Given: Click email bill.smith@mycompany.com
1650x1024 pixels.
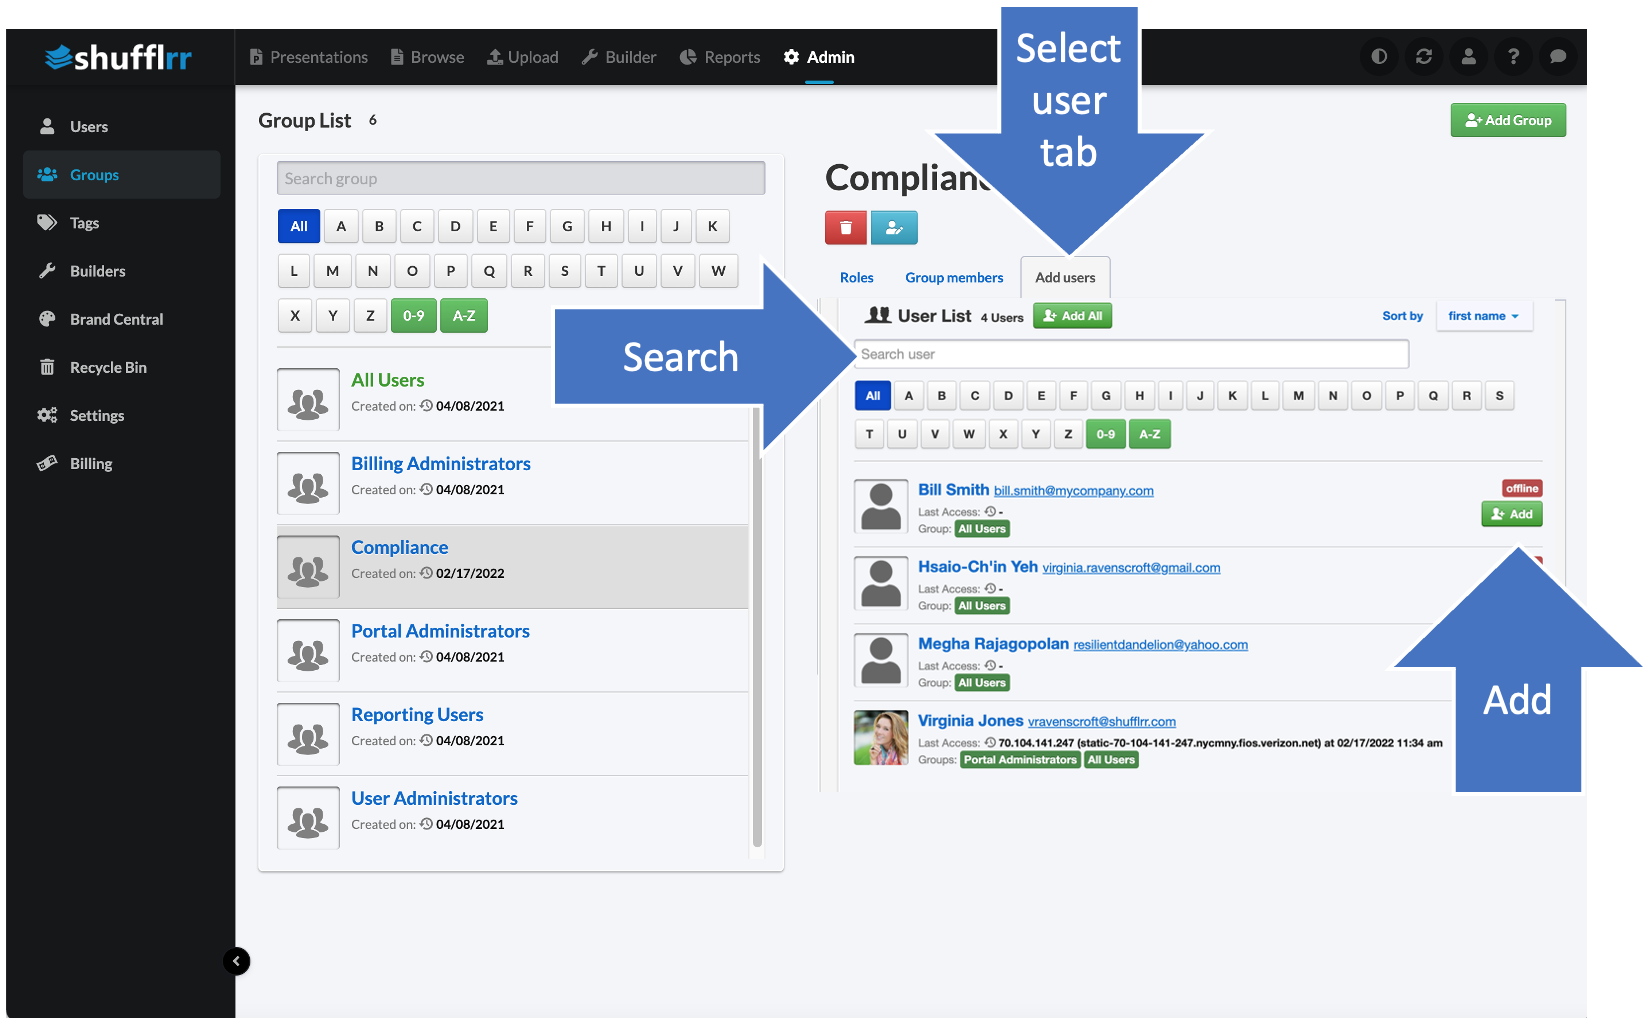Looking at the screenshot, I should click(1074, 491).
